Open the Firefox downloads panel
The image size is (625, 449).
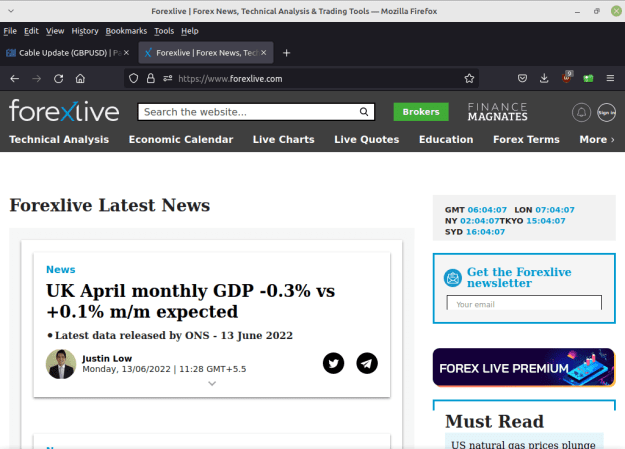pos(544,79)
